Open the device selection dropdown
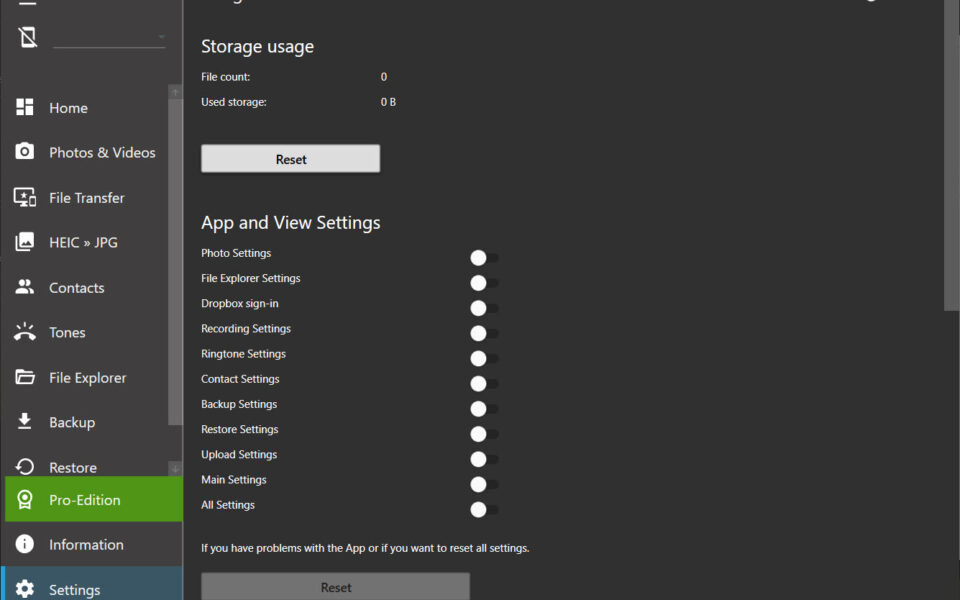960x600 pixels. 109,38
